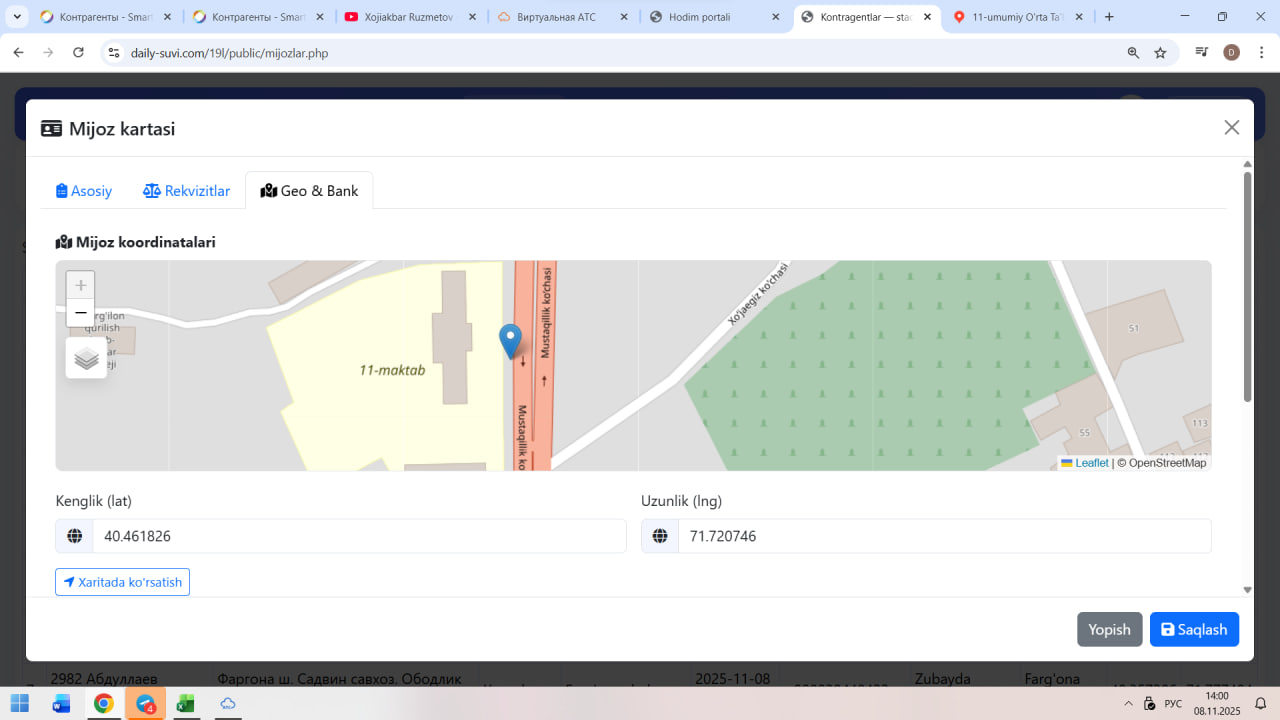Viewport: 1280px width, 720px height.
Task: Switch to the Rekvizitlar tab
Action: pyautogui.click(x=187, y=191)
